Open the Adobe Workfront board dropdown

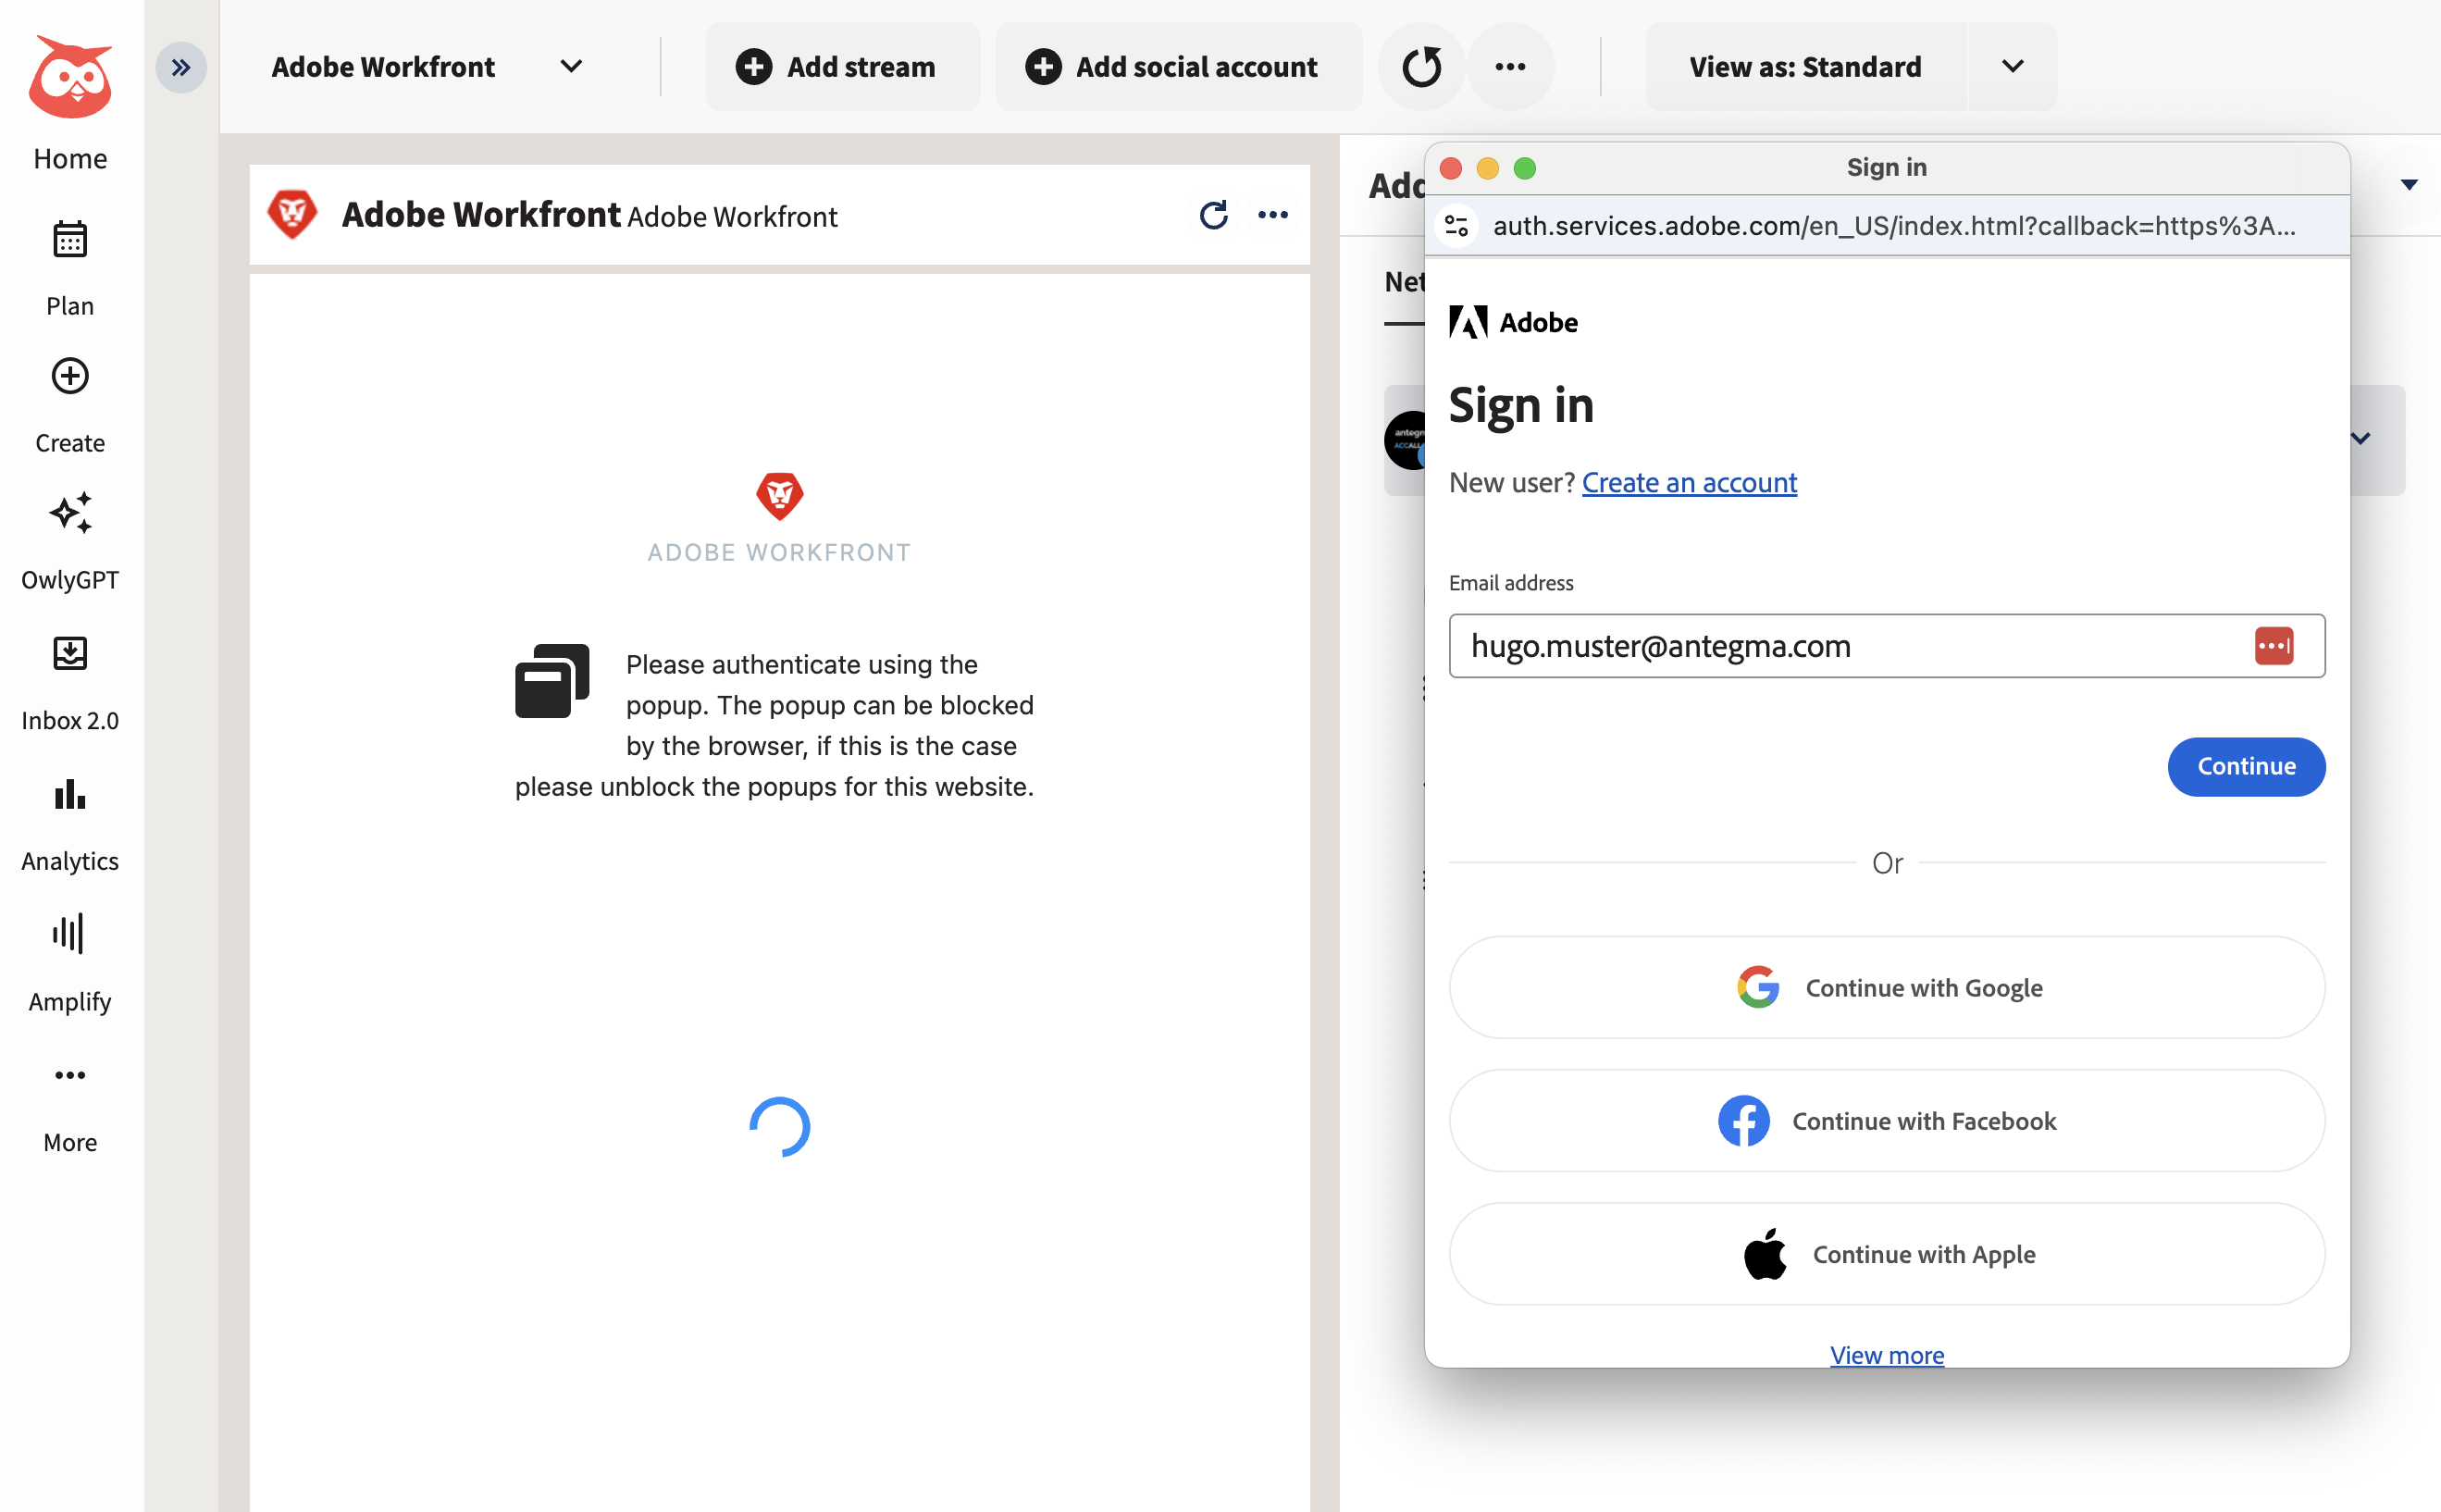(428, 67)
